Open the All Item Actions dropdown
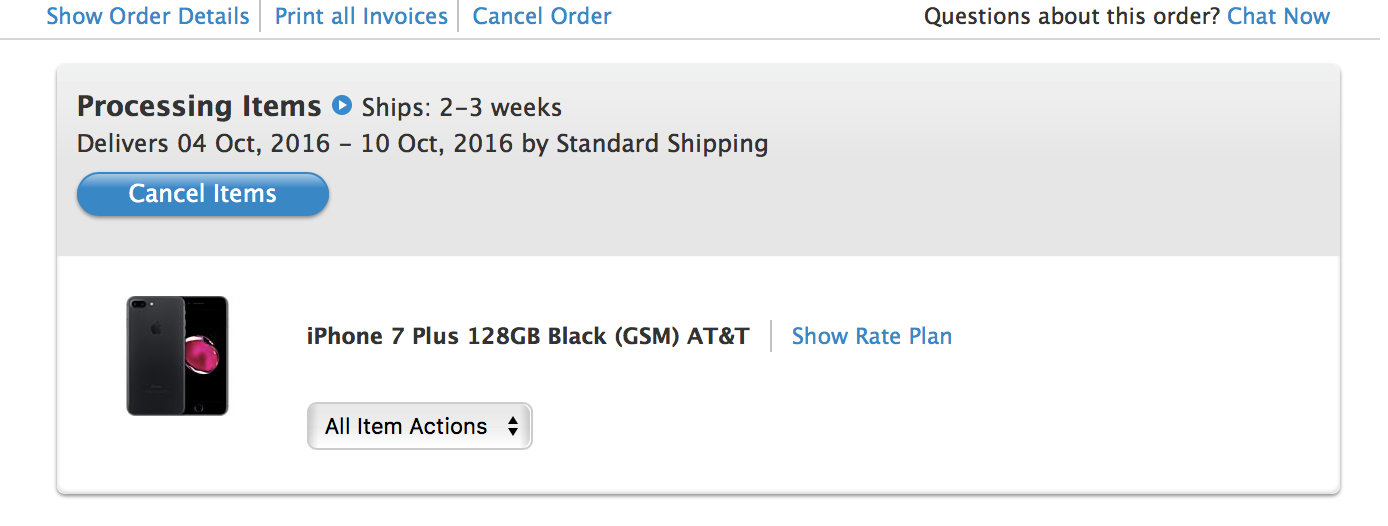The height and width of the screenshot is (526, 1388). click(420, 426)
